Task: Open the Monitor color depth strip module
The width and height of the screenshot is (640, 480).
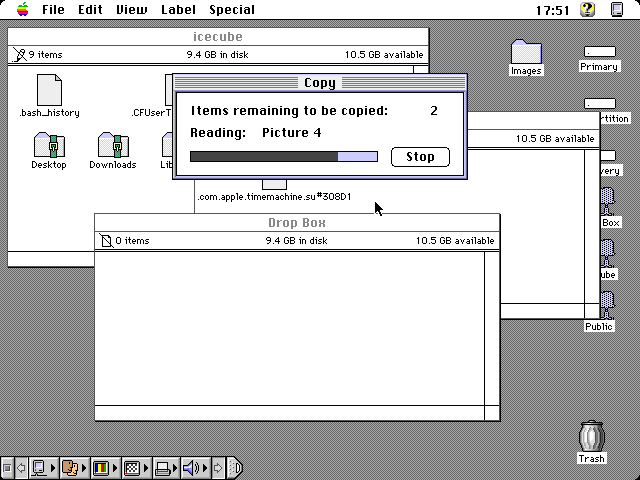Action: pyautogui.click(x=105, y=468)
